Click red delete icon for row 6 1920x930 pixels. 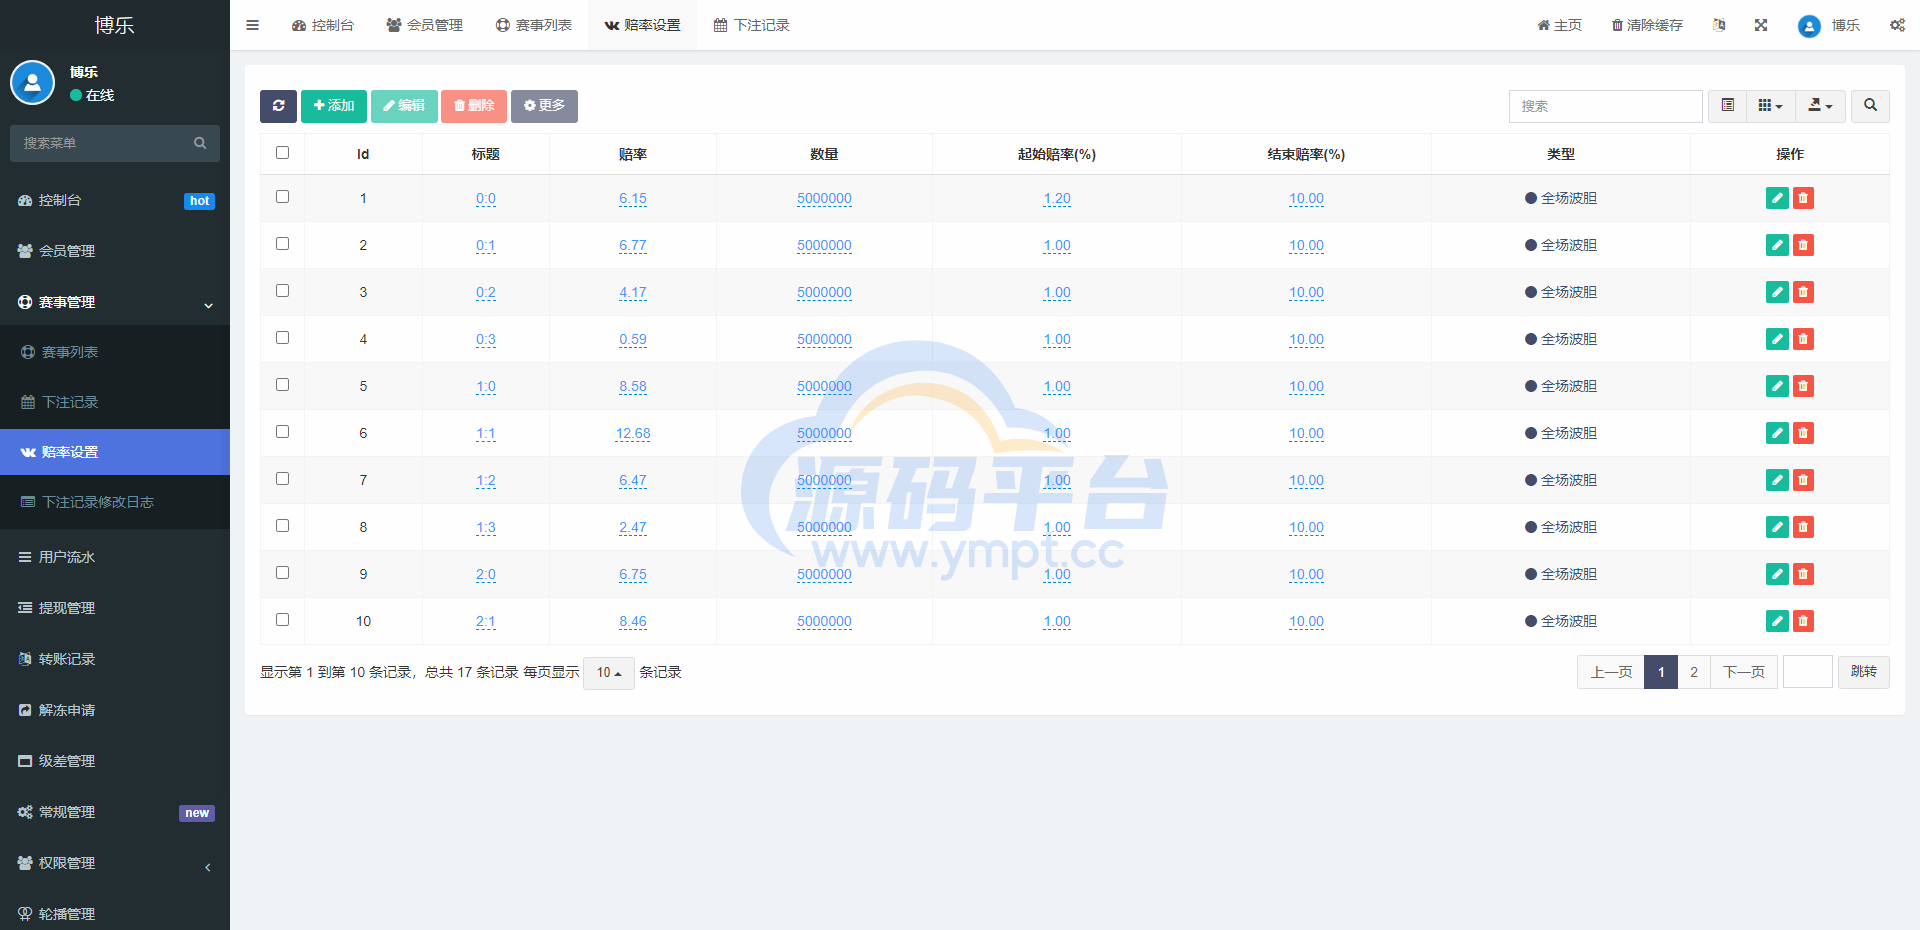click(1803, 433)
